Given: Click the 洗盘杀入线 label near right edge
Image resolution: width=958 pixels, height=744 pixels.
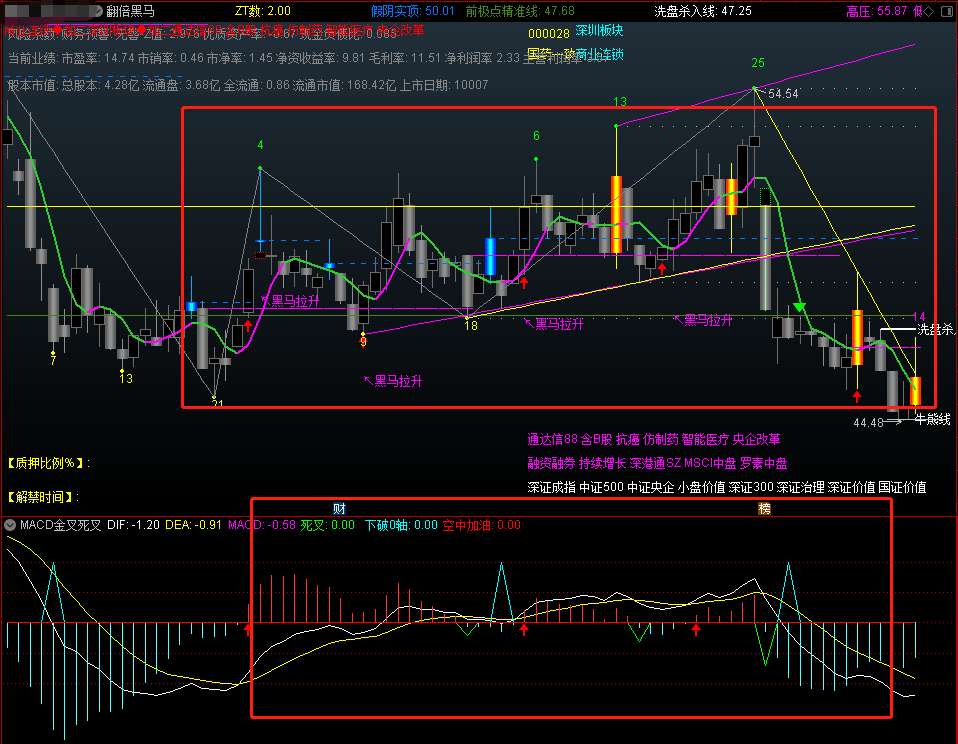Looking at the screenshot, I should (936, 330).
